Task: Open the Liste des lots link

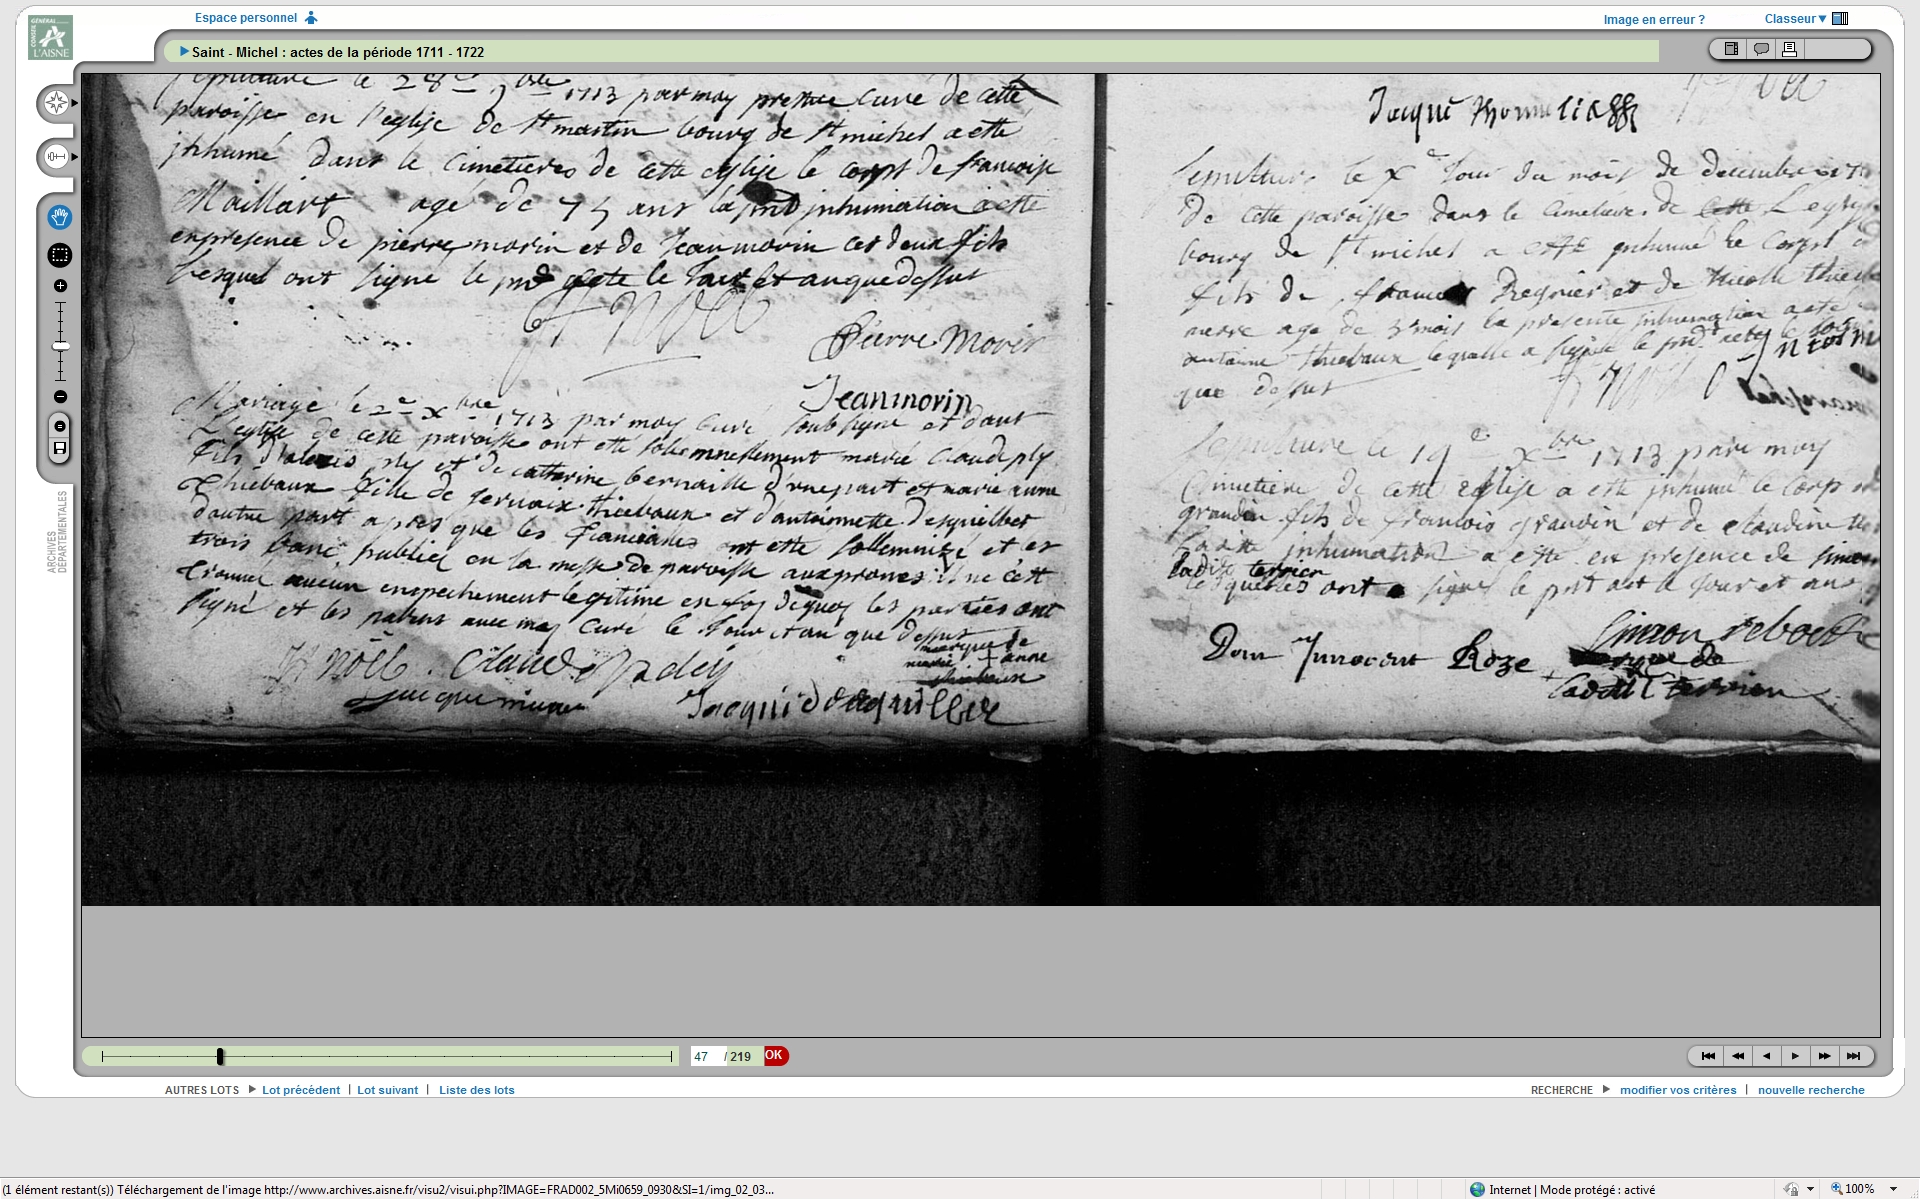Action: [476, 1090]
